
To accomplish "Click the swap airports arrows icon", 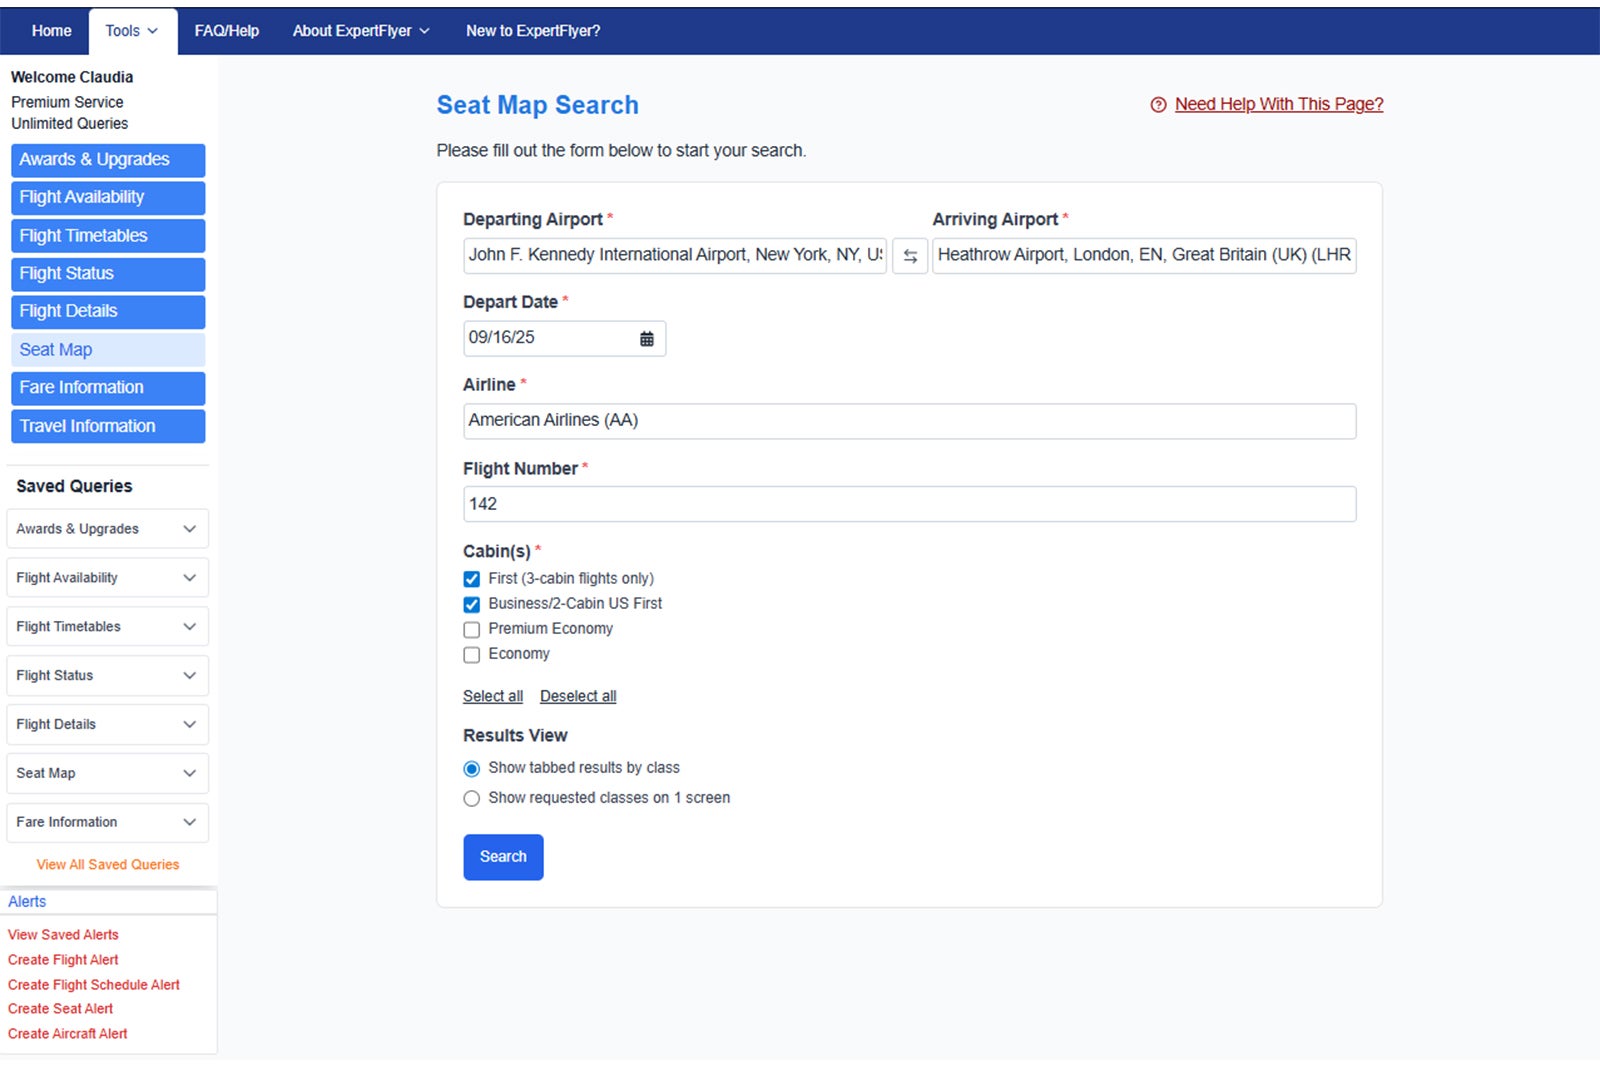I will [909, 256].
